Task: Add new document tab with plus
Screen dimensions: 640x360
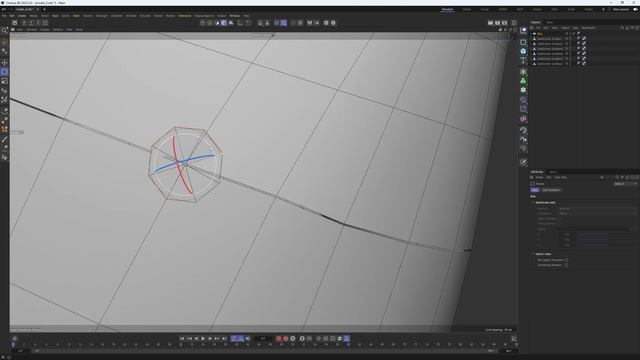Action: coord(44,9)
